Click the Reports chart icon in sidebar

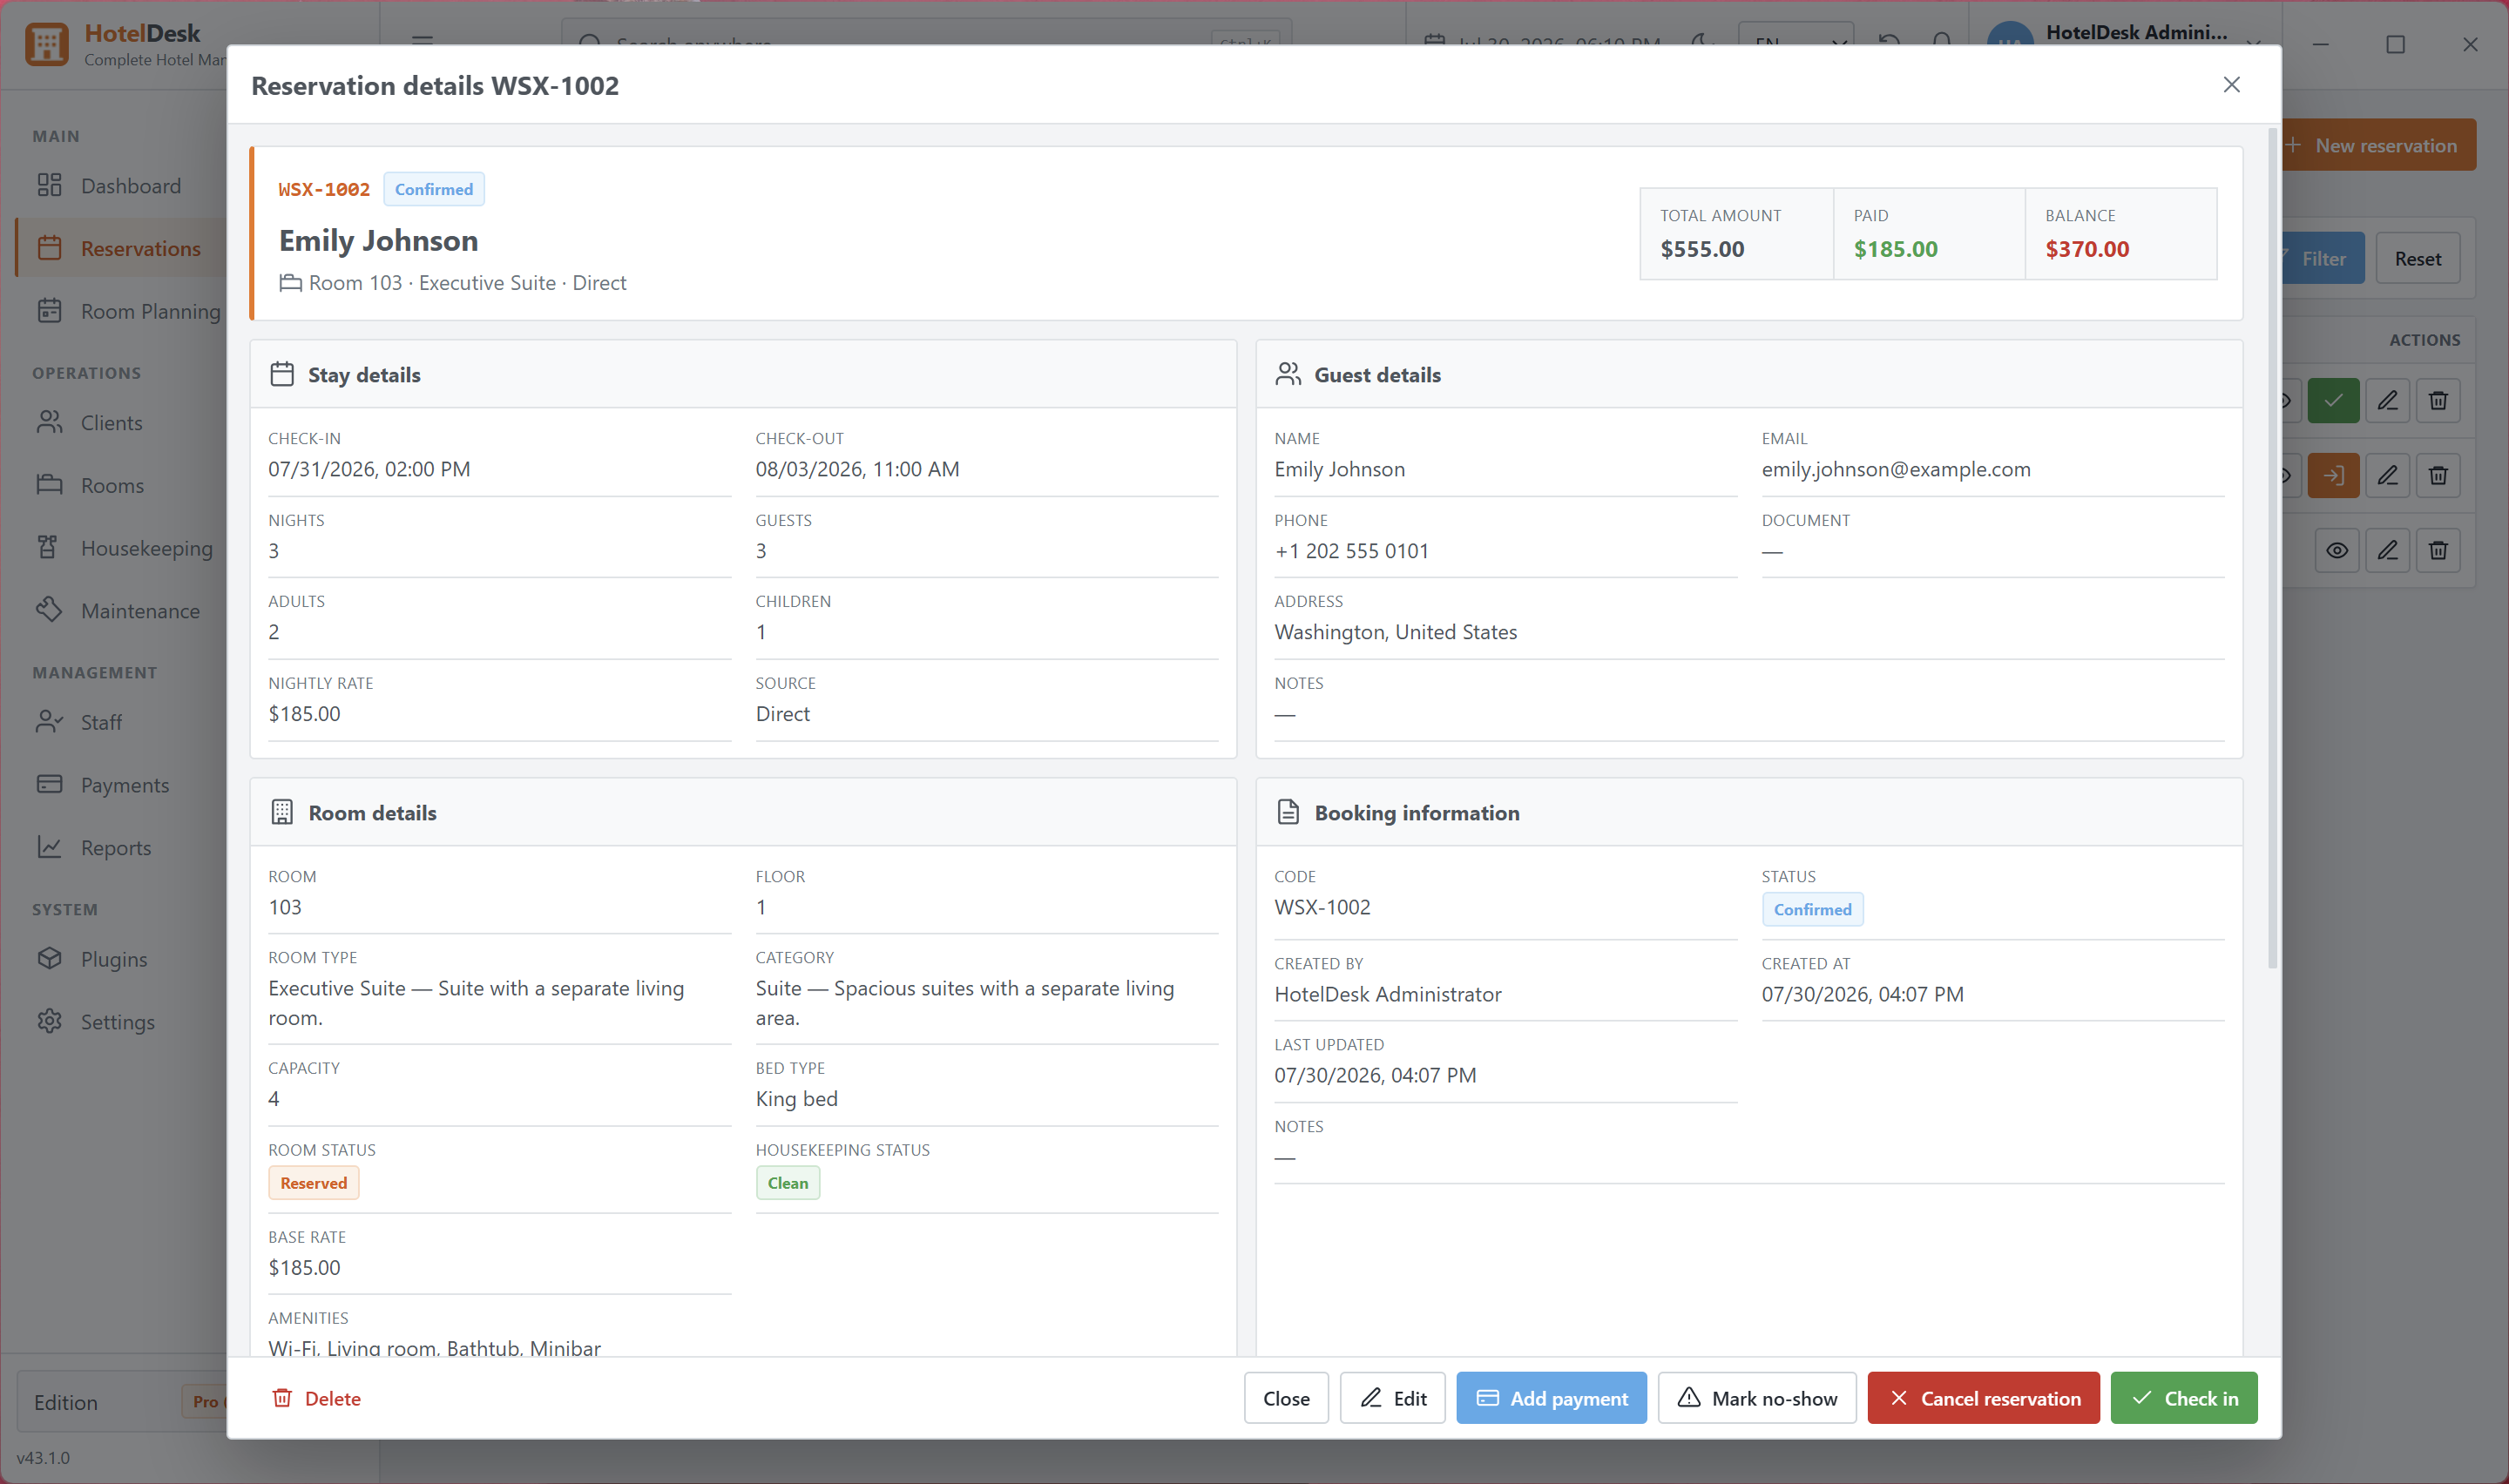click(x=49, y=847)
